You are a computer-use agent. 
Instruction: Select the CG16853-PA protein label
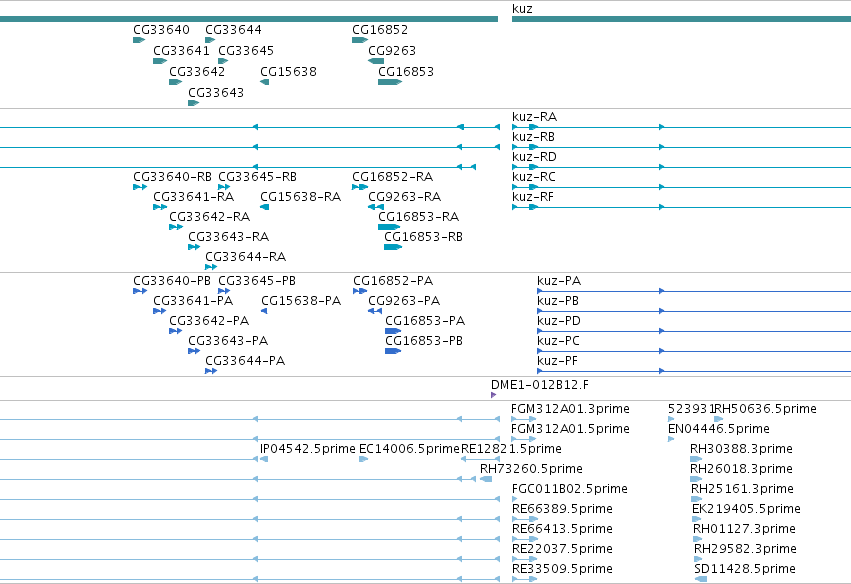(426, 321)
